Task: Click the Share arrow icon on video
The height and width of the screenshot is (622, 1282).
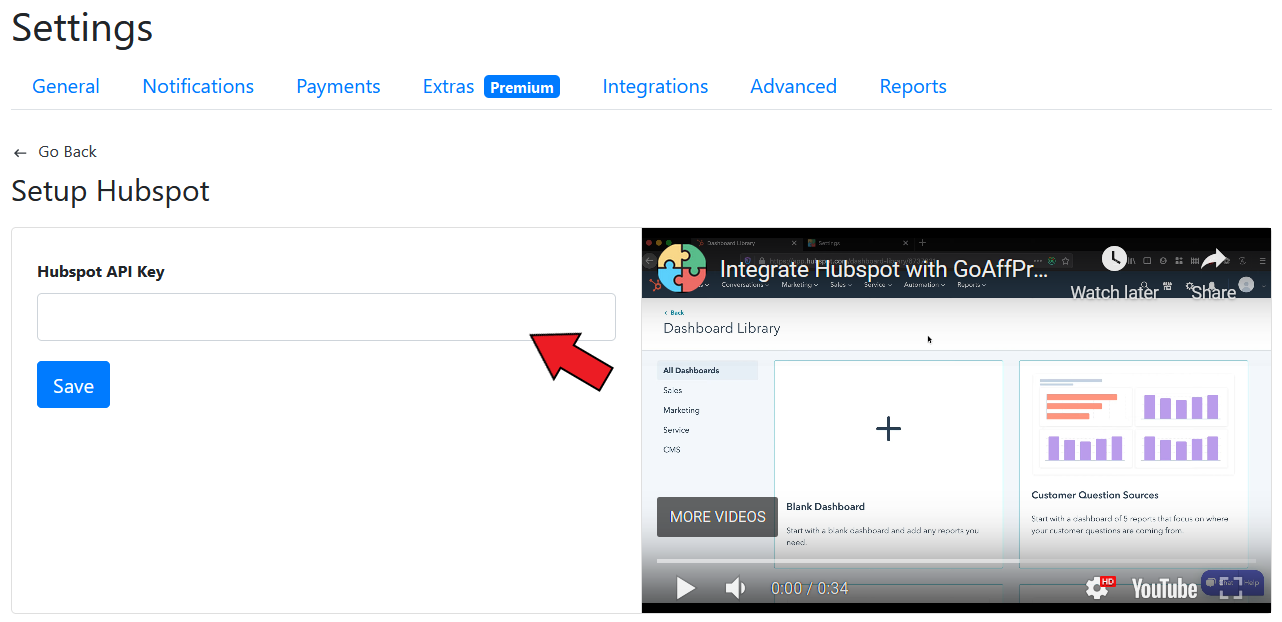Action: pyautogui.click(x=1213, y=260)
